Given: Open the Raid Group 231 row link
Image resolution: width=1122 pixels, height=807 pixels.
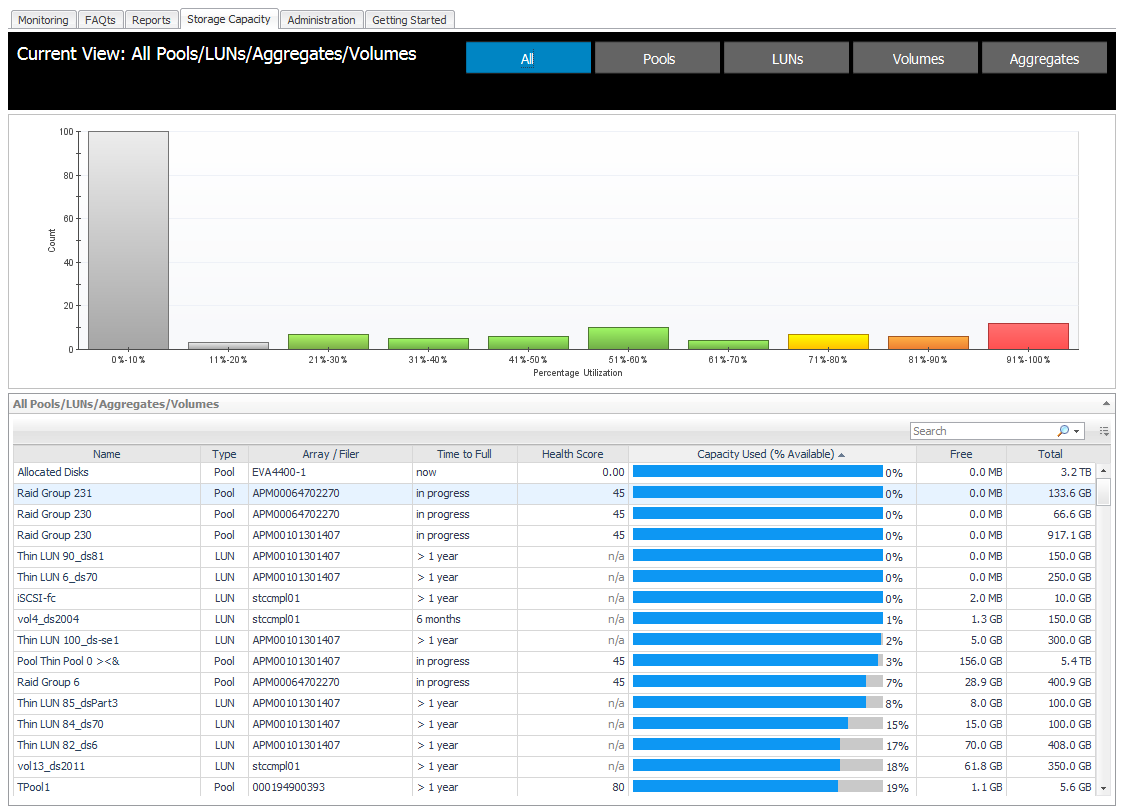Looking at the screenshot, I should coord(54,493).
